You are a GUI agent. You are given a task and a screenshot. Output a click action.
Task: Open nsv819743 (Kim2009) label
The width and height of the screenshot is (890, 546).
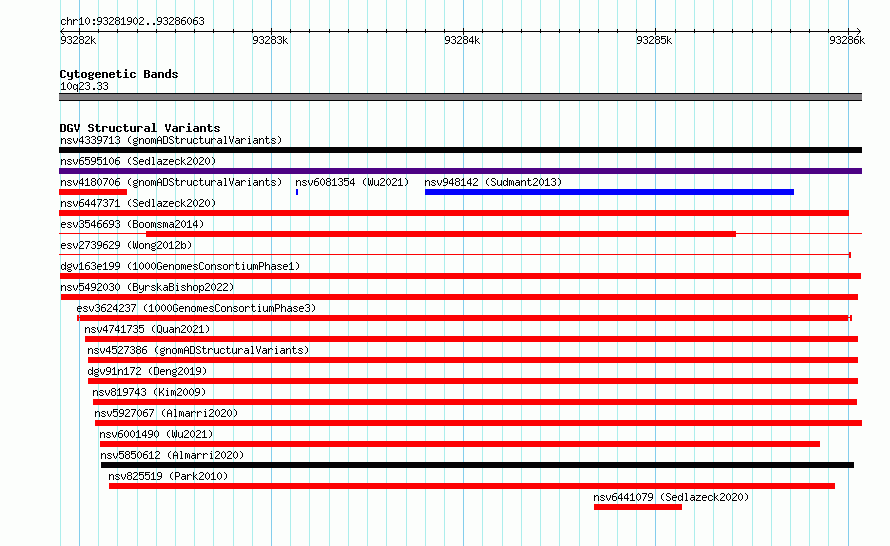pos(149,392)
